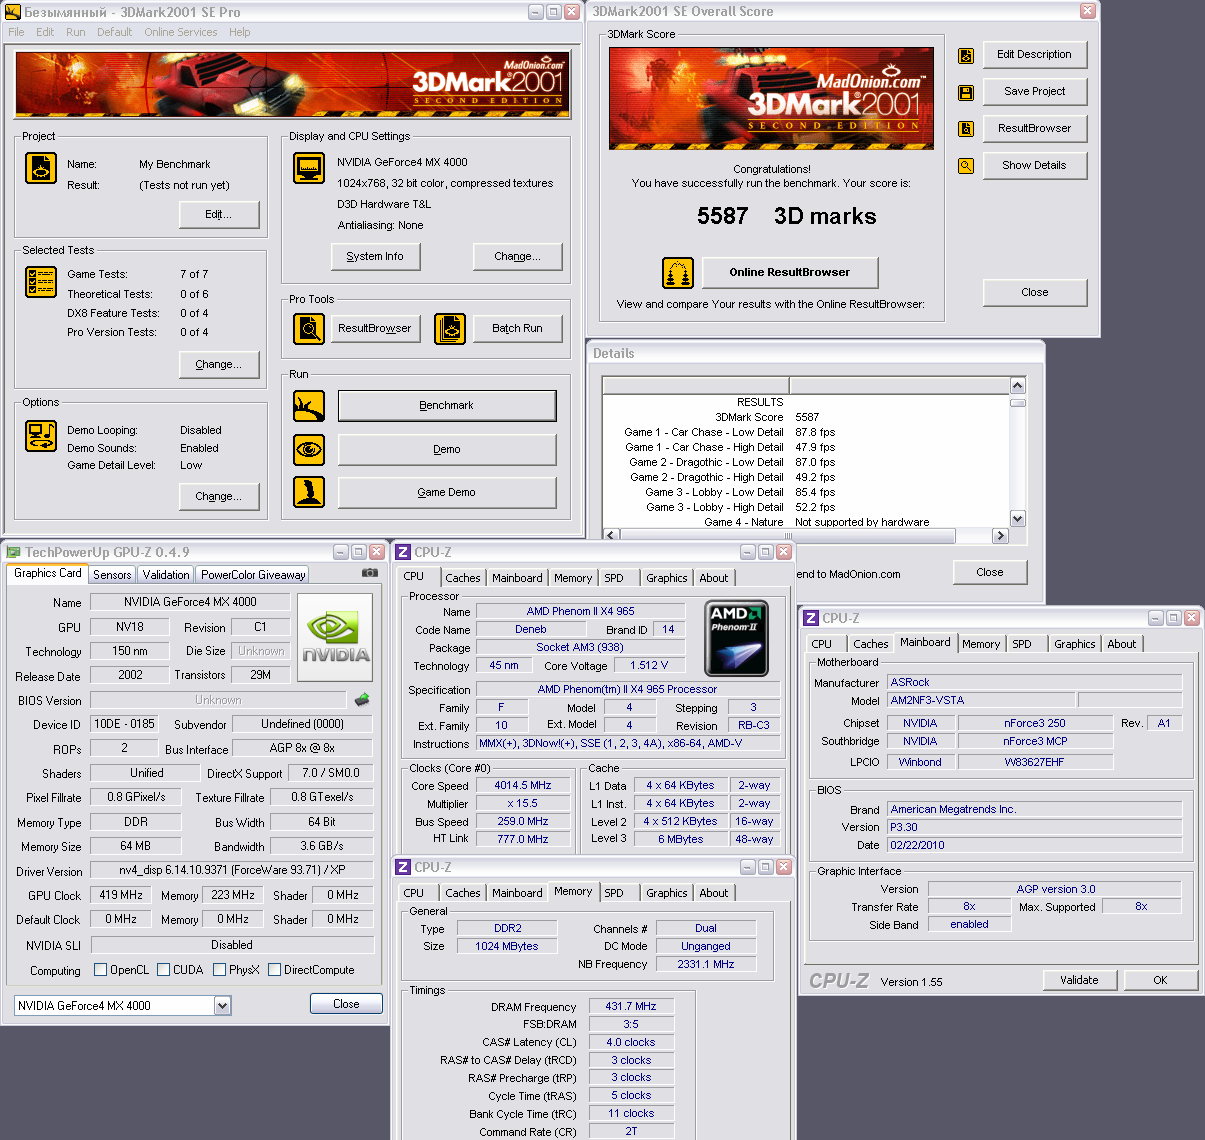Click the Demo button in Run section
Screen dimensions: 1205x1140
(x=447, y=450)
